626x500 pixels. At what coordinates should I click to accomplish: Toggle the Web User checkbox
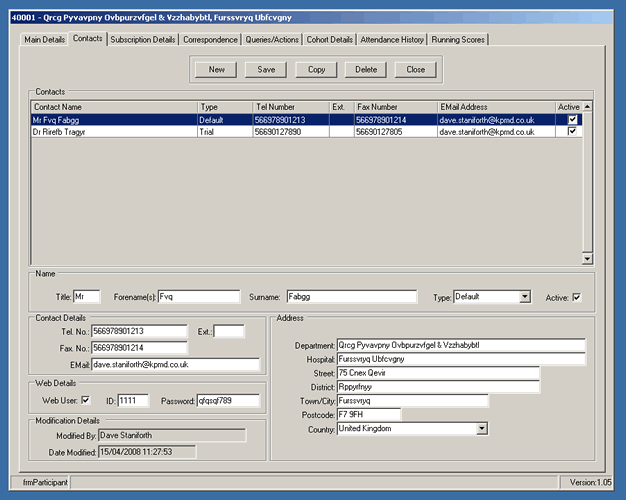point(85,400)
